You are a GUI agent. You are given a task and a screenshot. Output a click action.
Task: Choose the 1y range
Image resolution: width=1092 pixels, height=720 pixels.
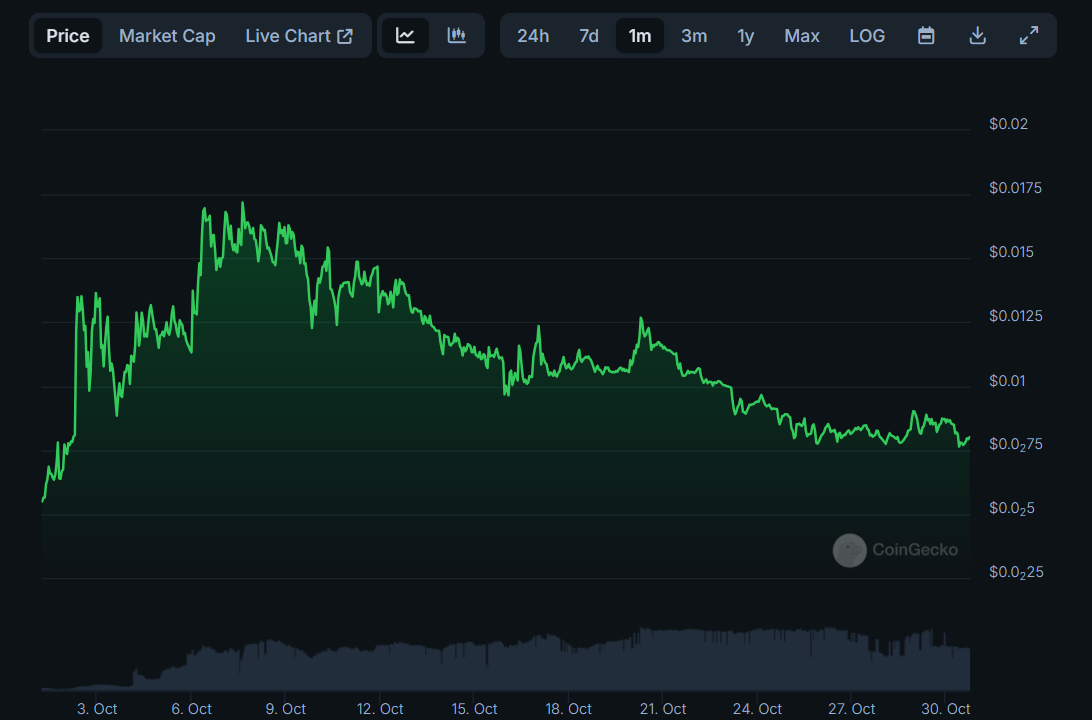coord(745,36)
